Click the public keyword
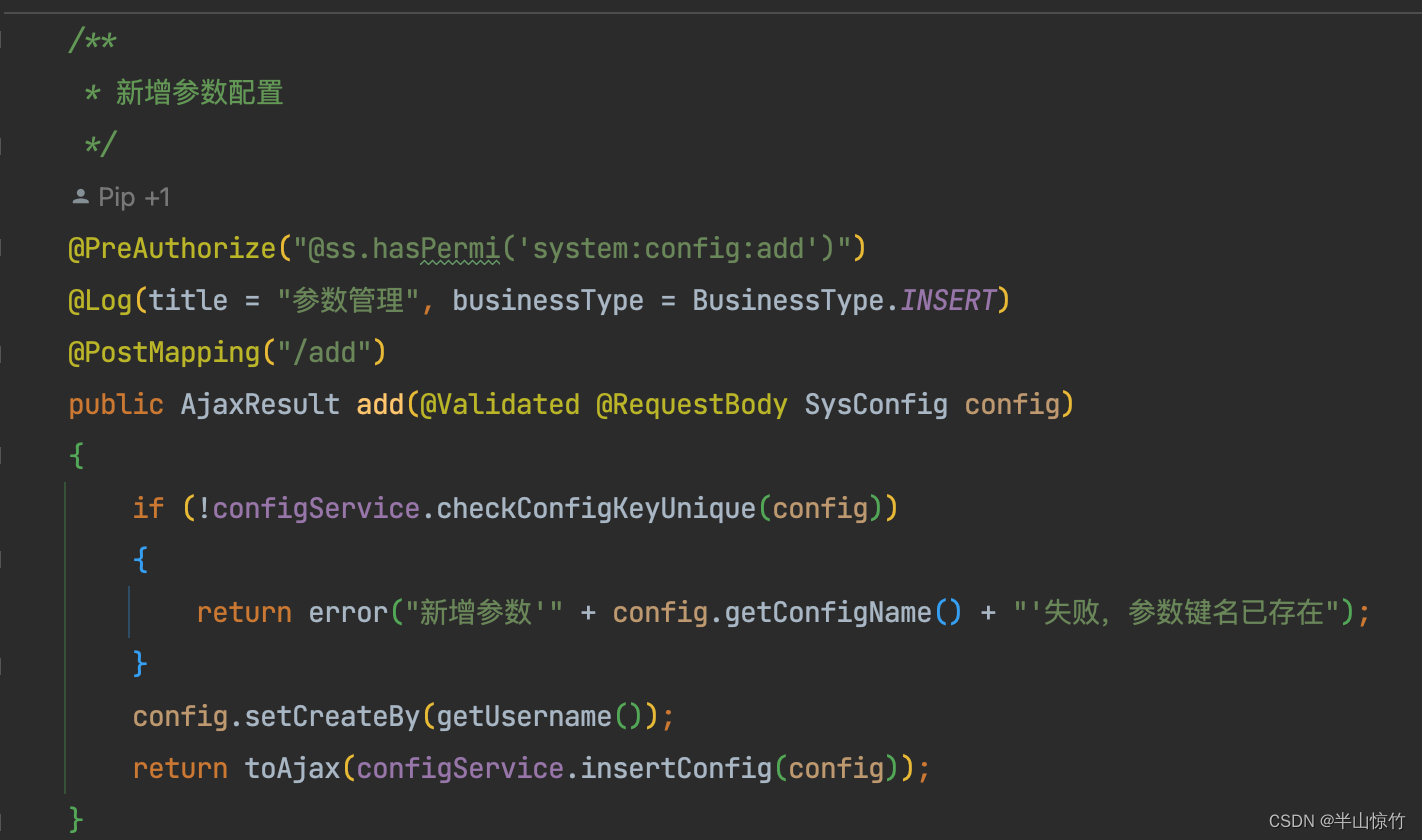This screenshot has width=1422, height=840. [116, 404]
